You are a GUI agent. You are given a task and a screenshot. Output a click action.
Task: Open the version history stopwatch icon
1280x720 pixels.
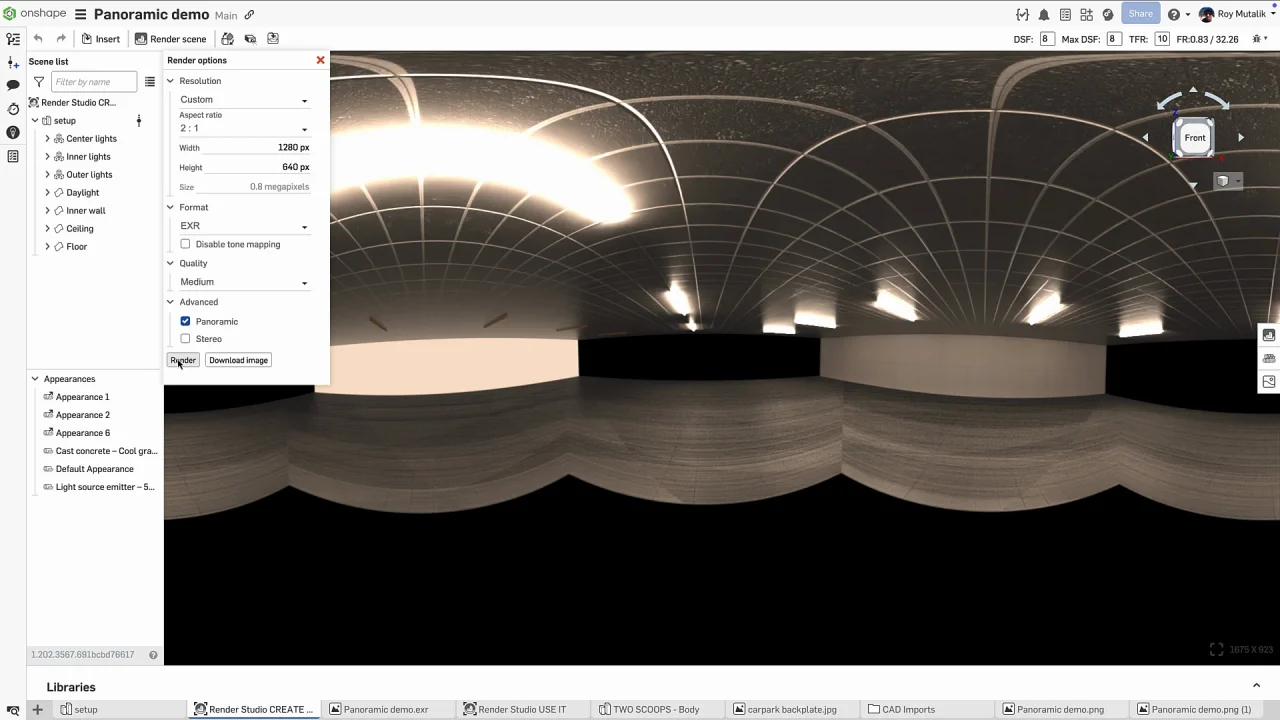[13, 109]
